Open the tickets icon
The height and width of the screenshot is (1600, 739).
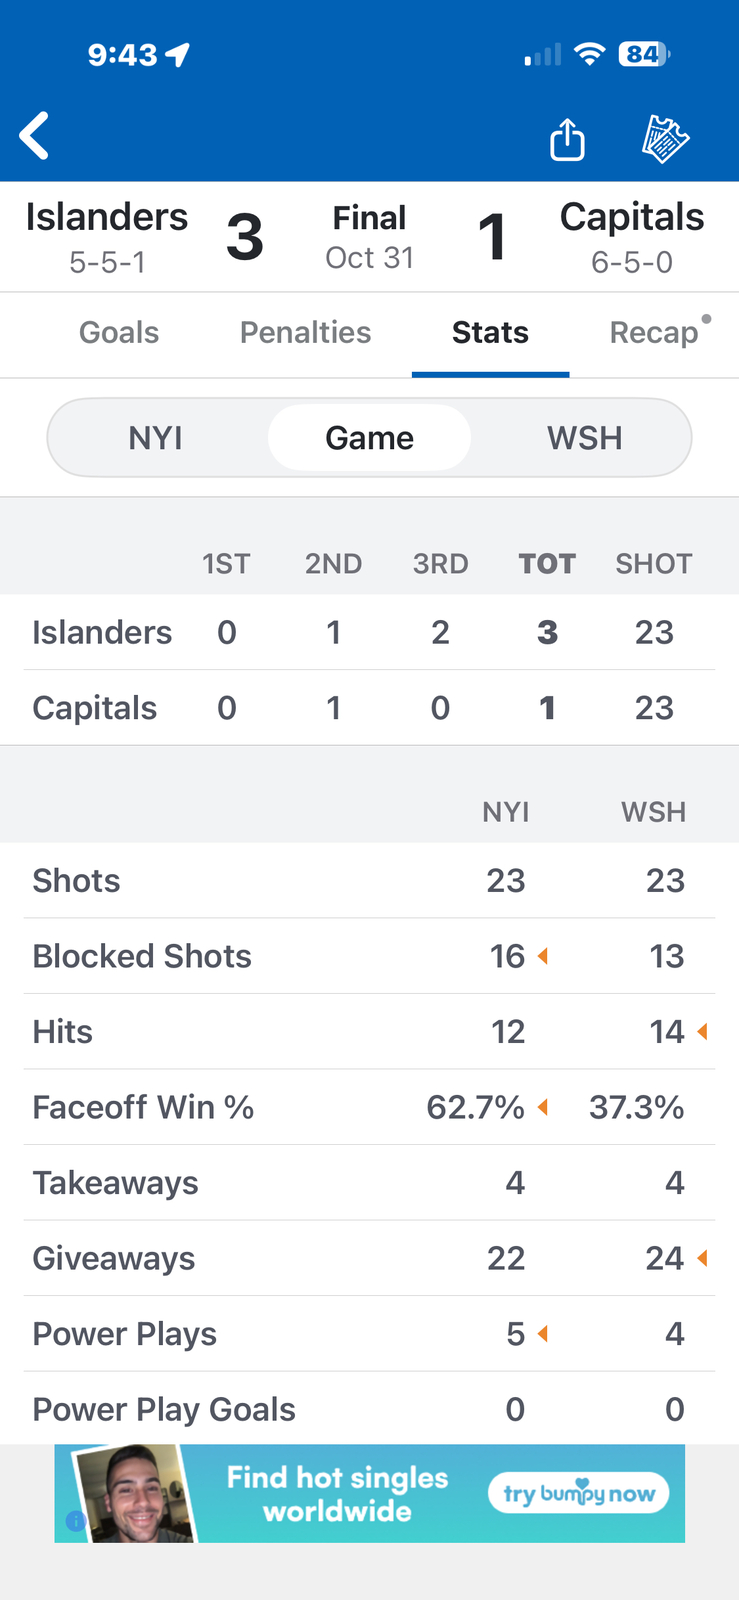click(665, 138)
